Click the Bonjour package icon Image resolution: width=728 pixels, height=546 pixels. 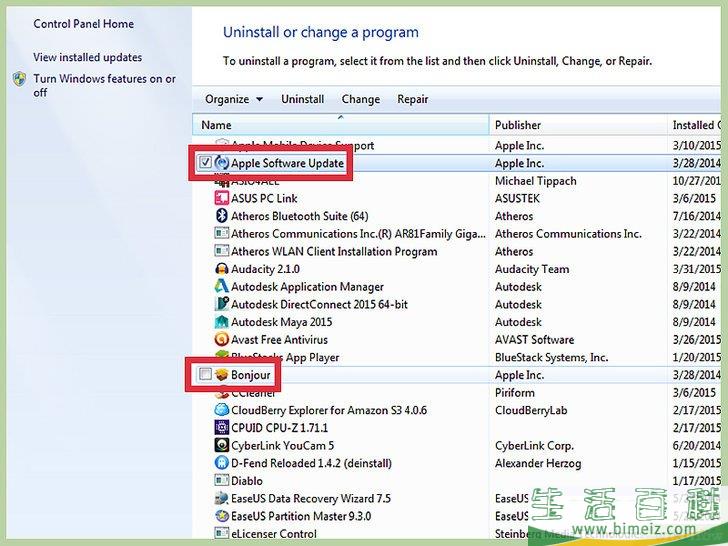point(221,374)
